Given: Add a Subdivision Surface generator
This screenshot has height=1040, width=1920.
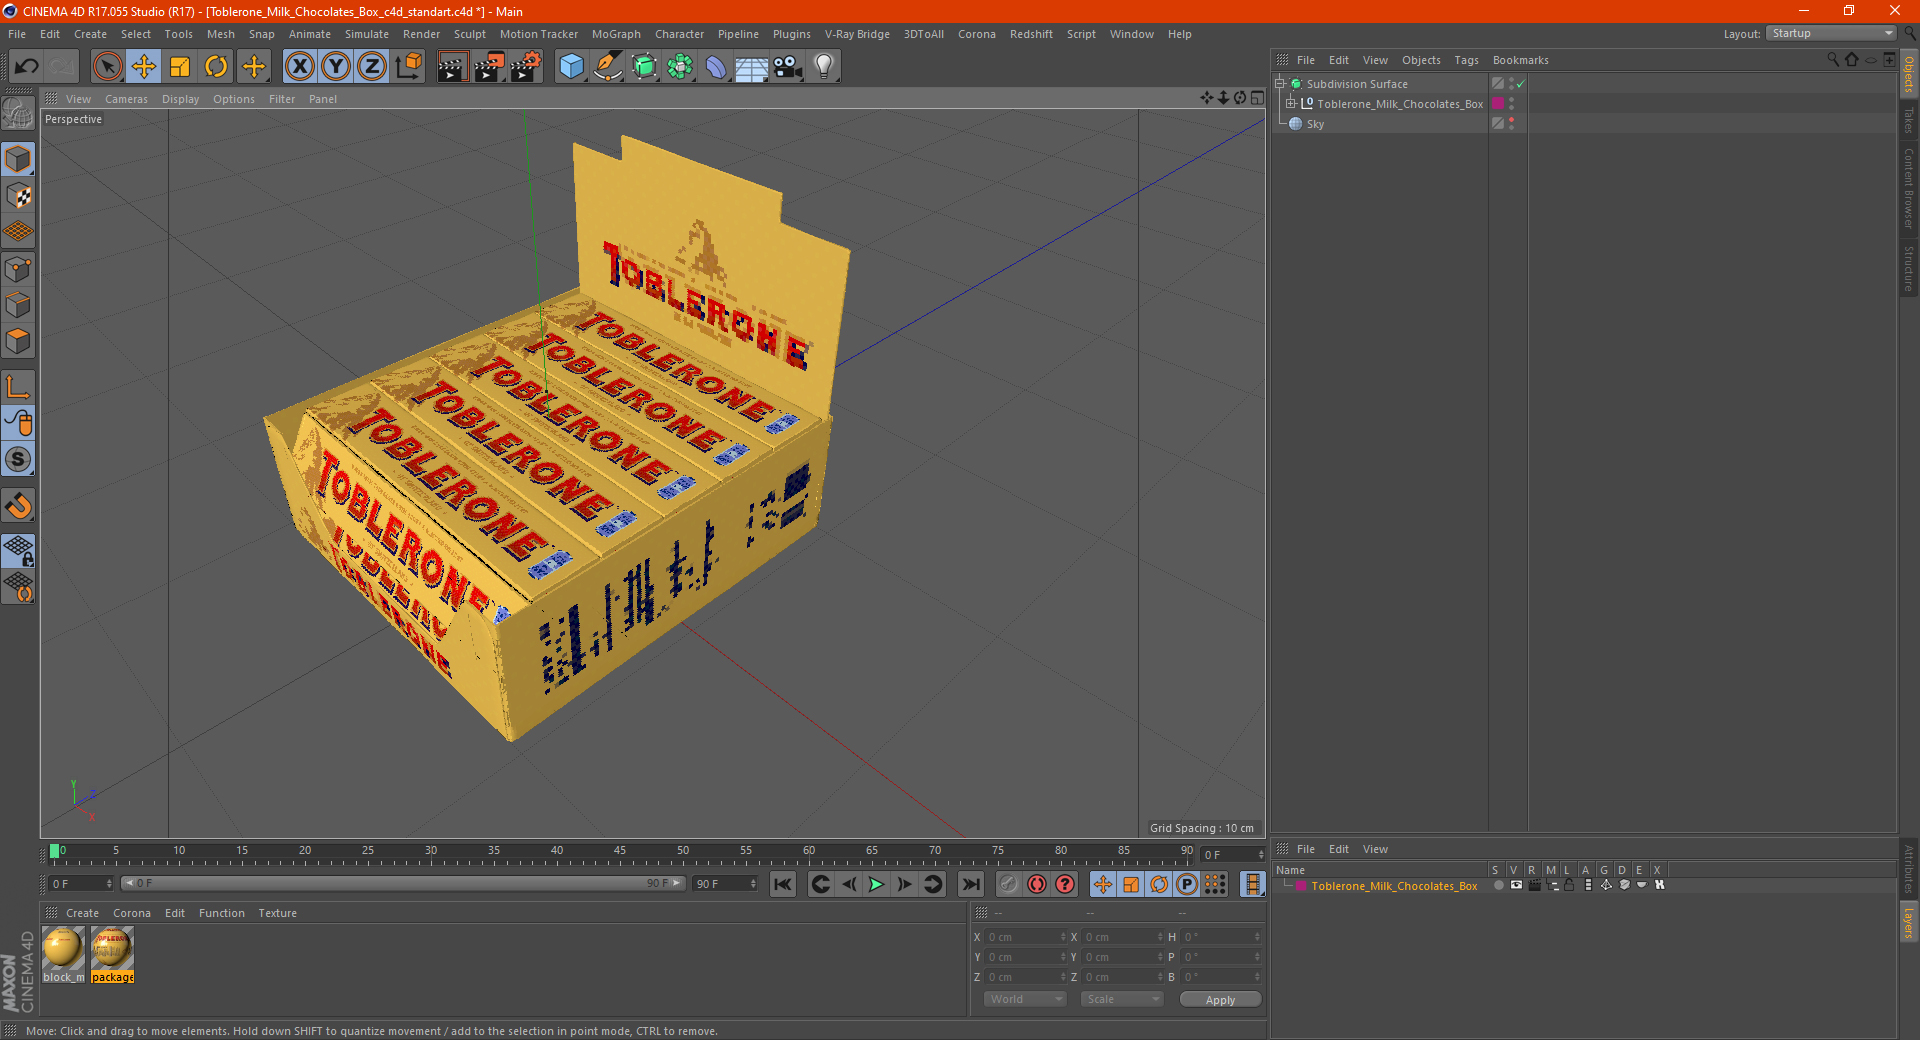Looking at the screenshot, I should click(x=645, y=67).
